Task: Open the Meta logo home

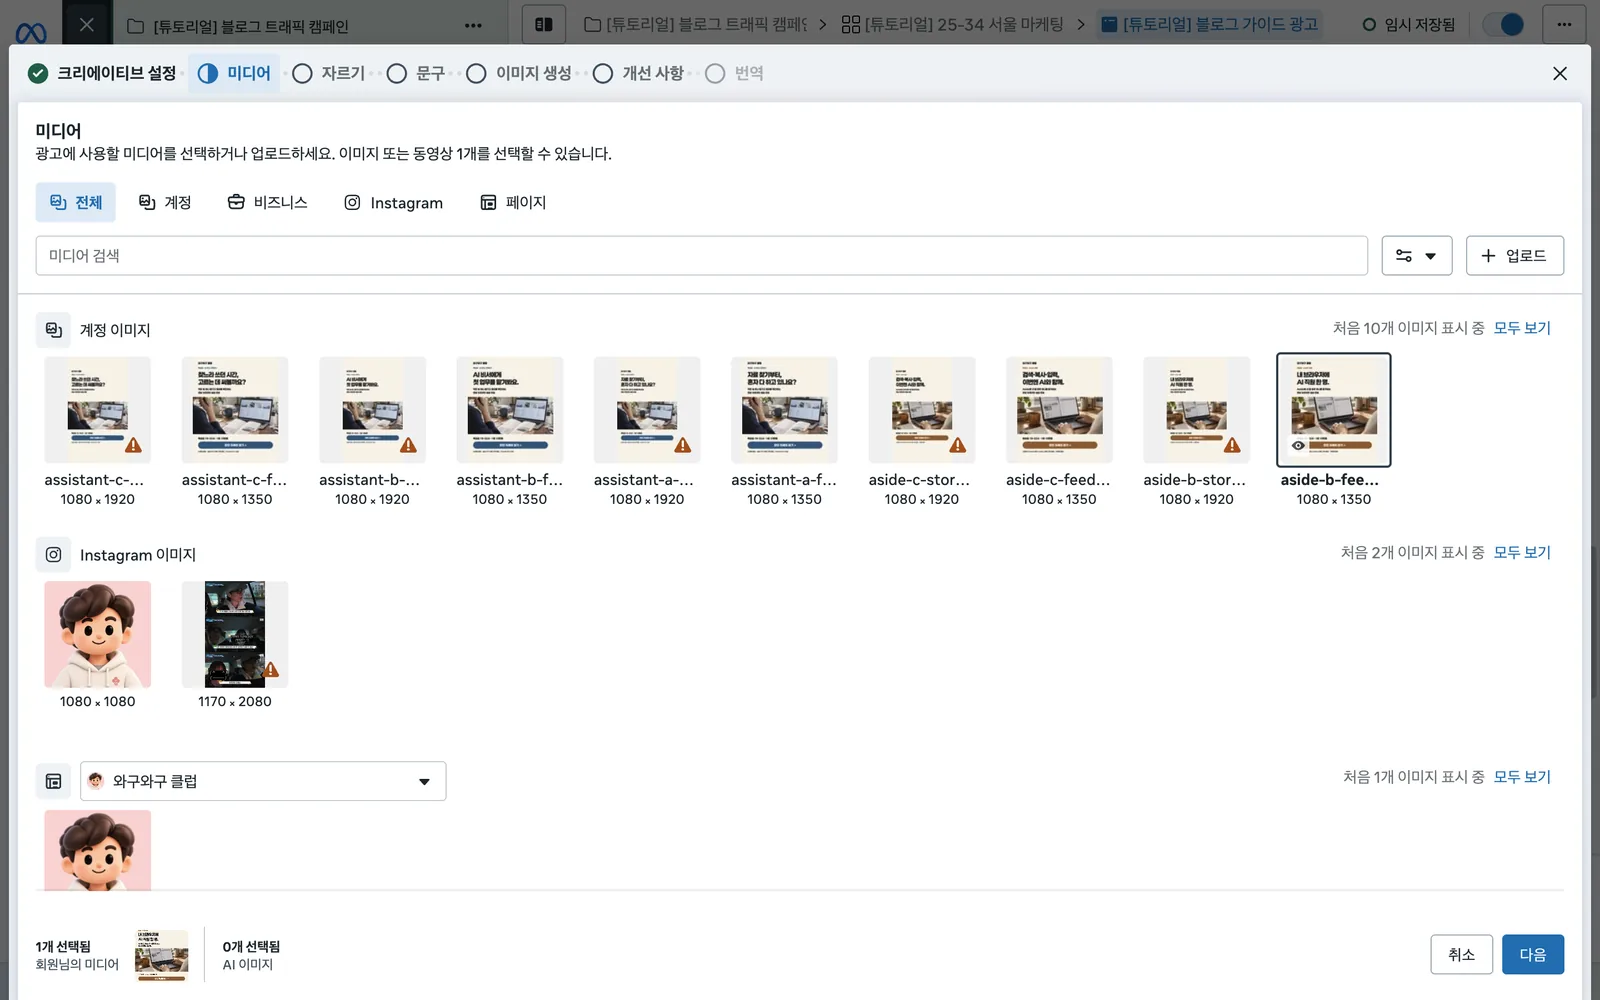Action: pyautogui.click(x=31, y=33)
